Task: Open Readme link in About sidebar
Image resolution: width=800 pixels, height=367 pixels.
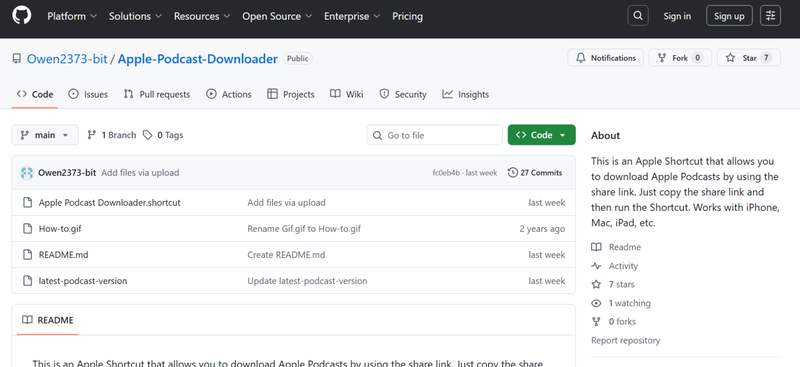Action: tap(616, 247)
